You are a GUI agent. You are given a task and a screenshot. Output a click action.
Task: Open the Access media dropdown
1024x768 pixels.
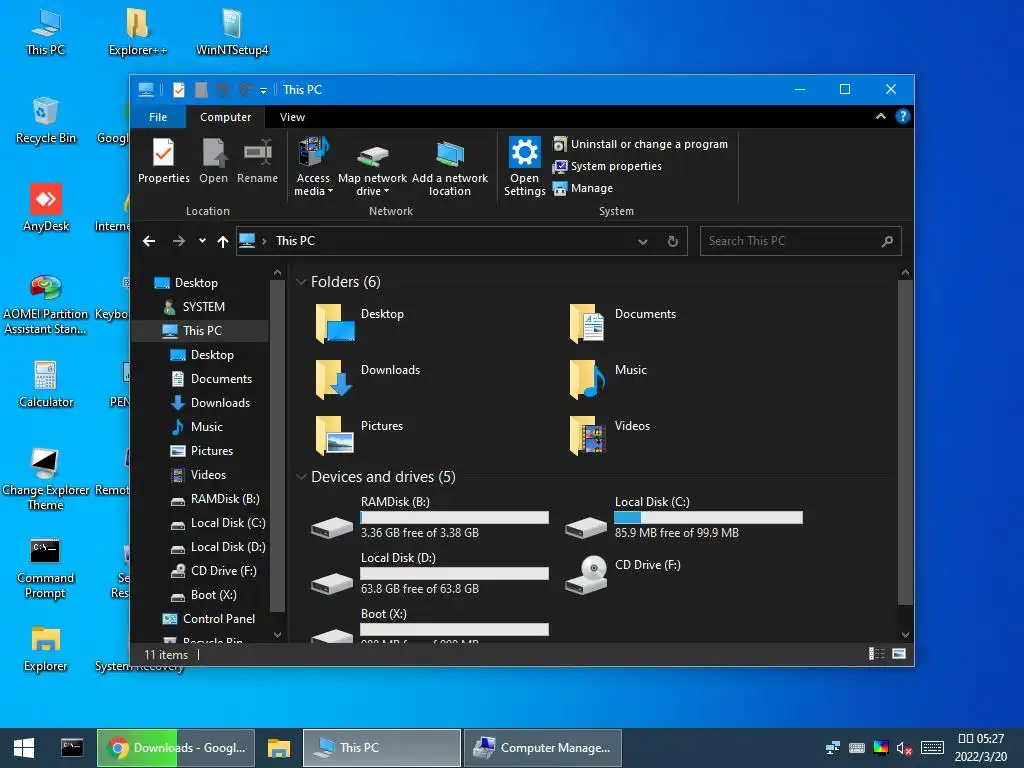pos(313,167)
